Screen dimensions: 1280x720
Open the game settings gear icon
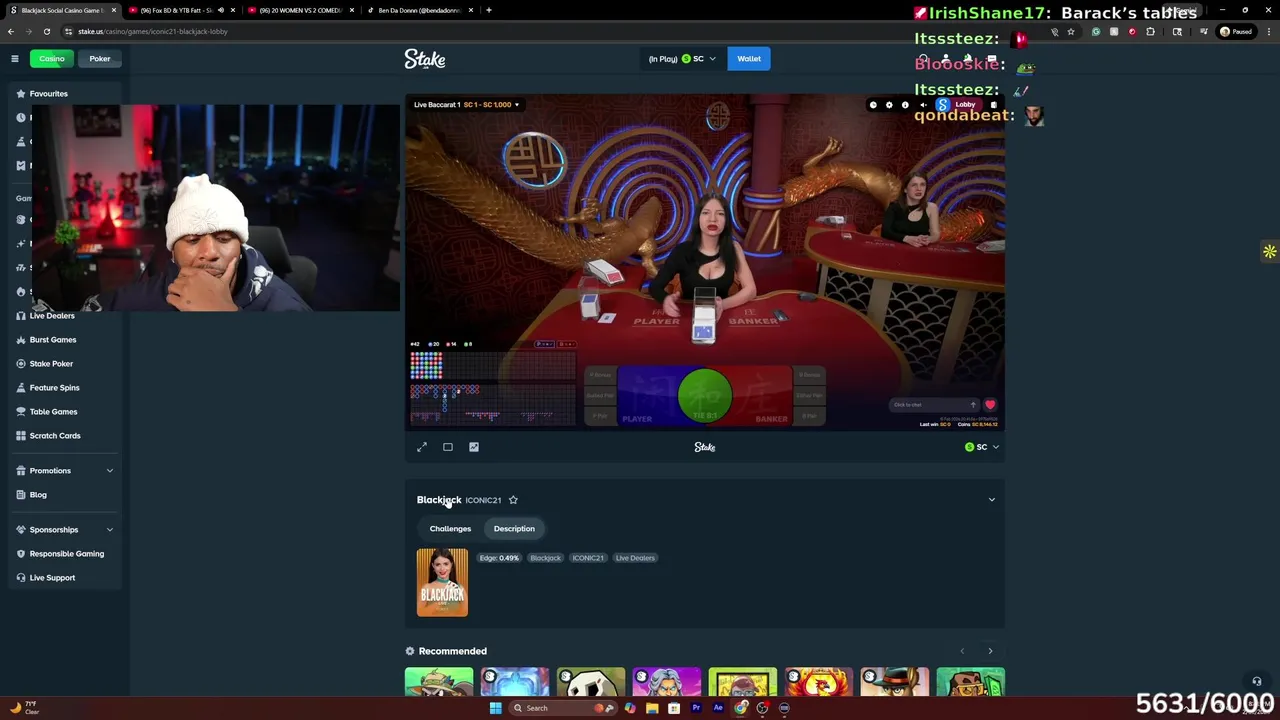point(889,105)
